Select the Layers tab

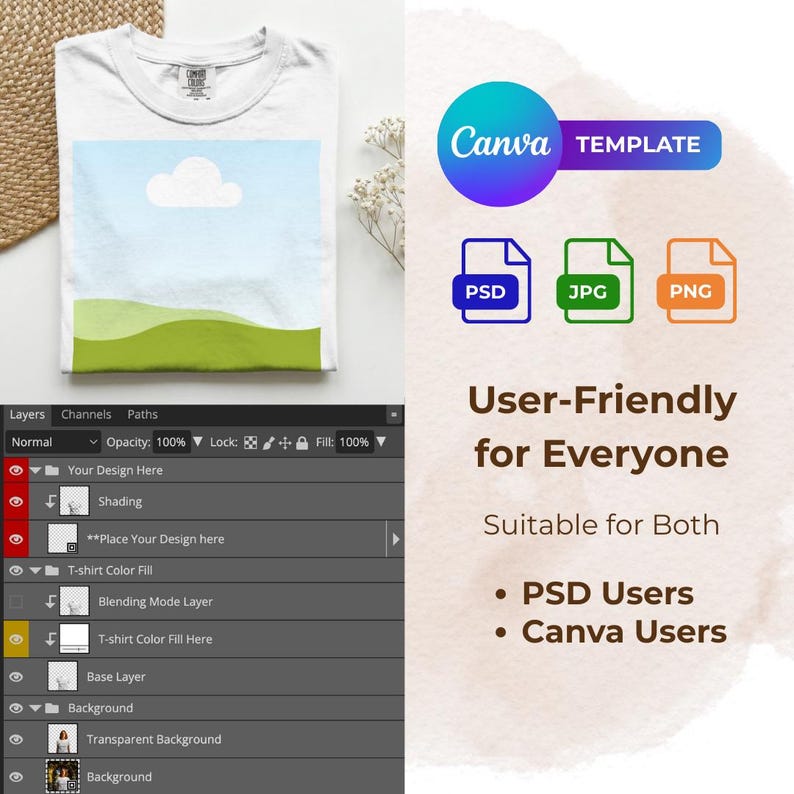(x=27, y=415)
